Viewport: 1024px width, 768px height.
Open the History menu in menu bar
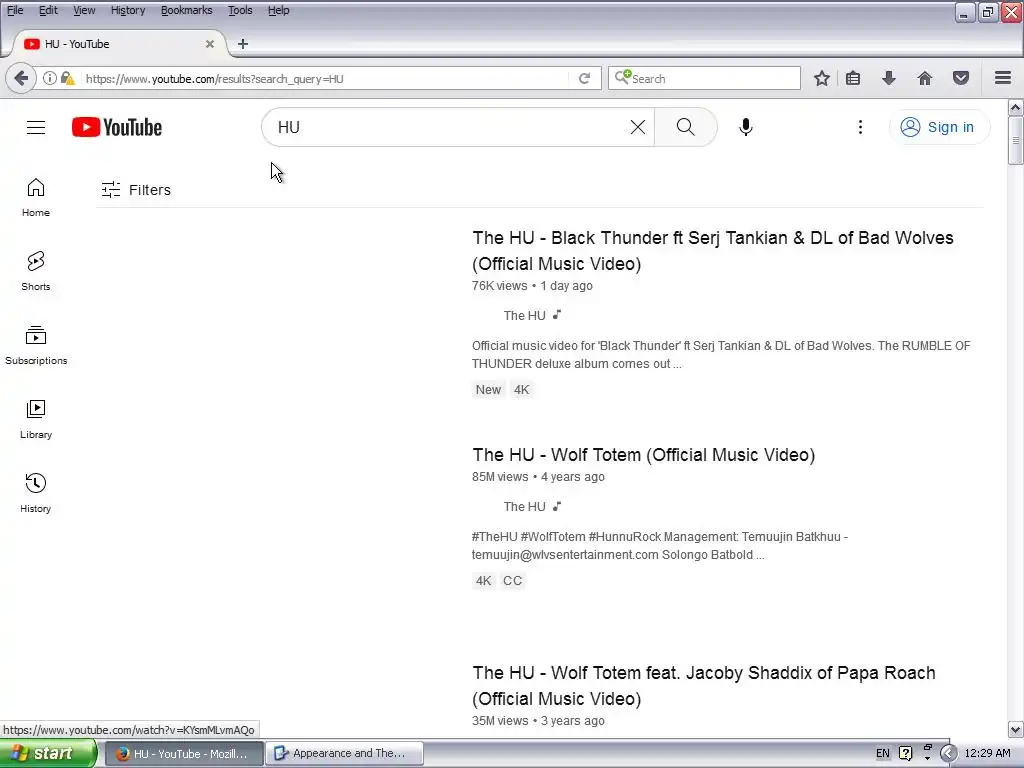tap(128, 10)
